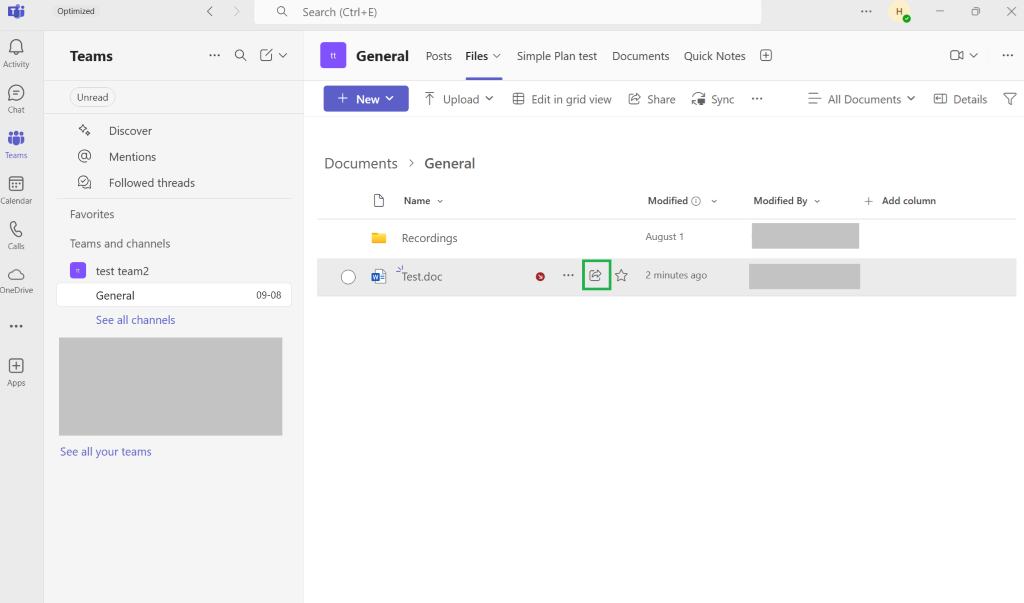Click the share icon on Test.doc row
The width and height of the screenshot is (1024, 603).
pyautogui.click(x=596, y=275)
